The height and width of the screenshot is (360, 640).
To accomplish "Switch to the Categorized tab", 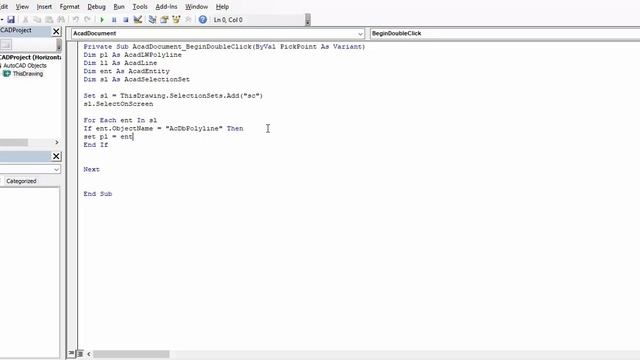I will pyautogui.click(x=21, y=181).
